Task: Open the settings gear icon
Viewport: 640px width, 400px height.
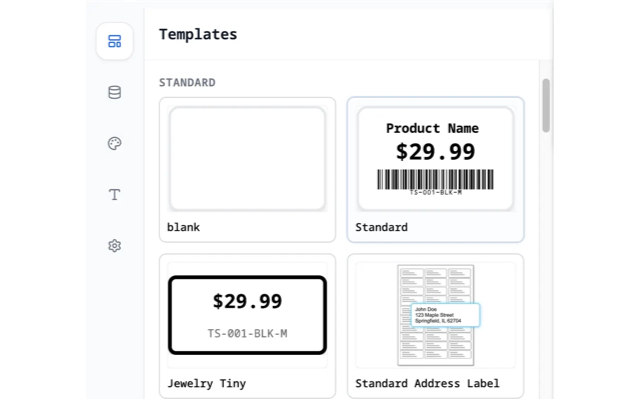Action: point(114,246)
